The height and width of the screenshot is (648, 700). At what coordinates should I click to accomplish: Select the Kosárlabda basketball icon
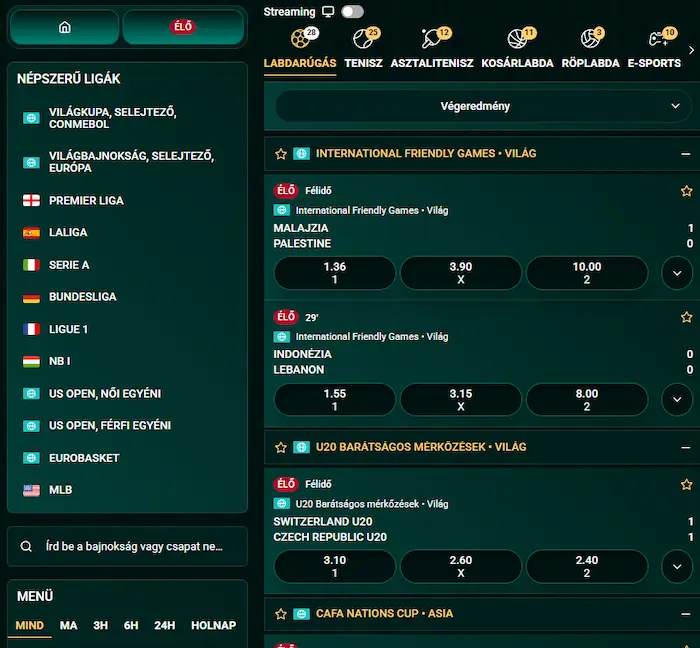[517, 39]
